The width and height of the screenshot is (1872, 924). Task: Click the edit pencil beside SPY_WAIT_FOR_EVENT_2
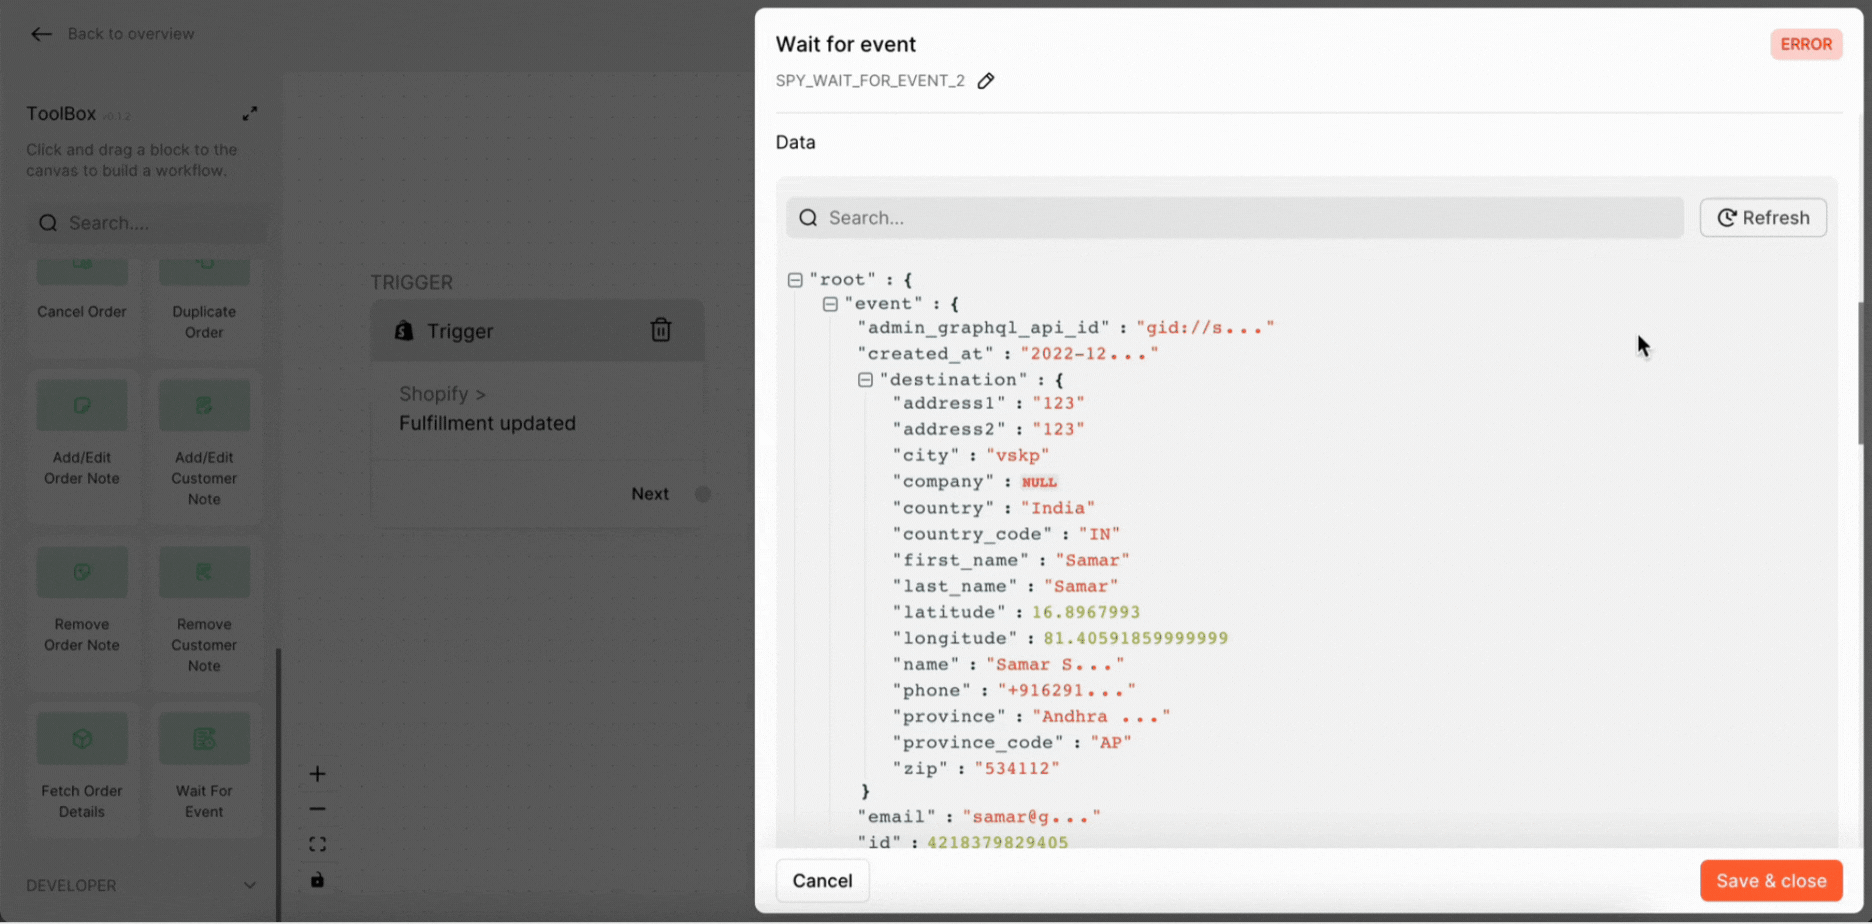coord(986,81)
